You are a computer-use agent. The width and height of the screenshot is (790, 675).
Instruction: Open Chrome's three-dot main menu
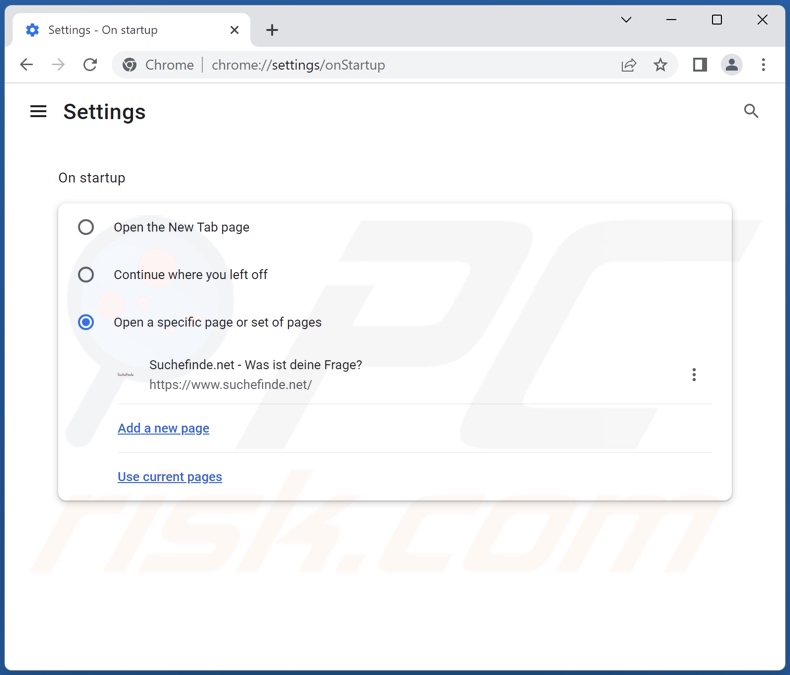(763, 65)
